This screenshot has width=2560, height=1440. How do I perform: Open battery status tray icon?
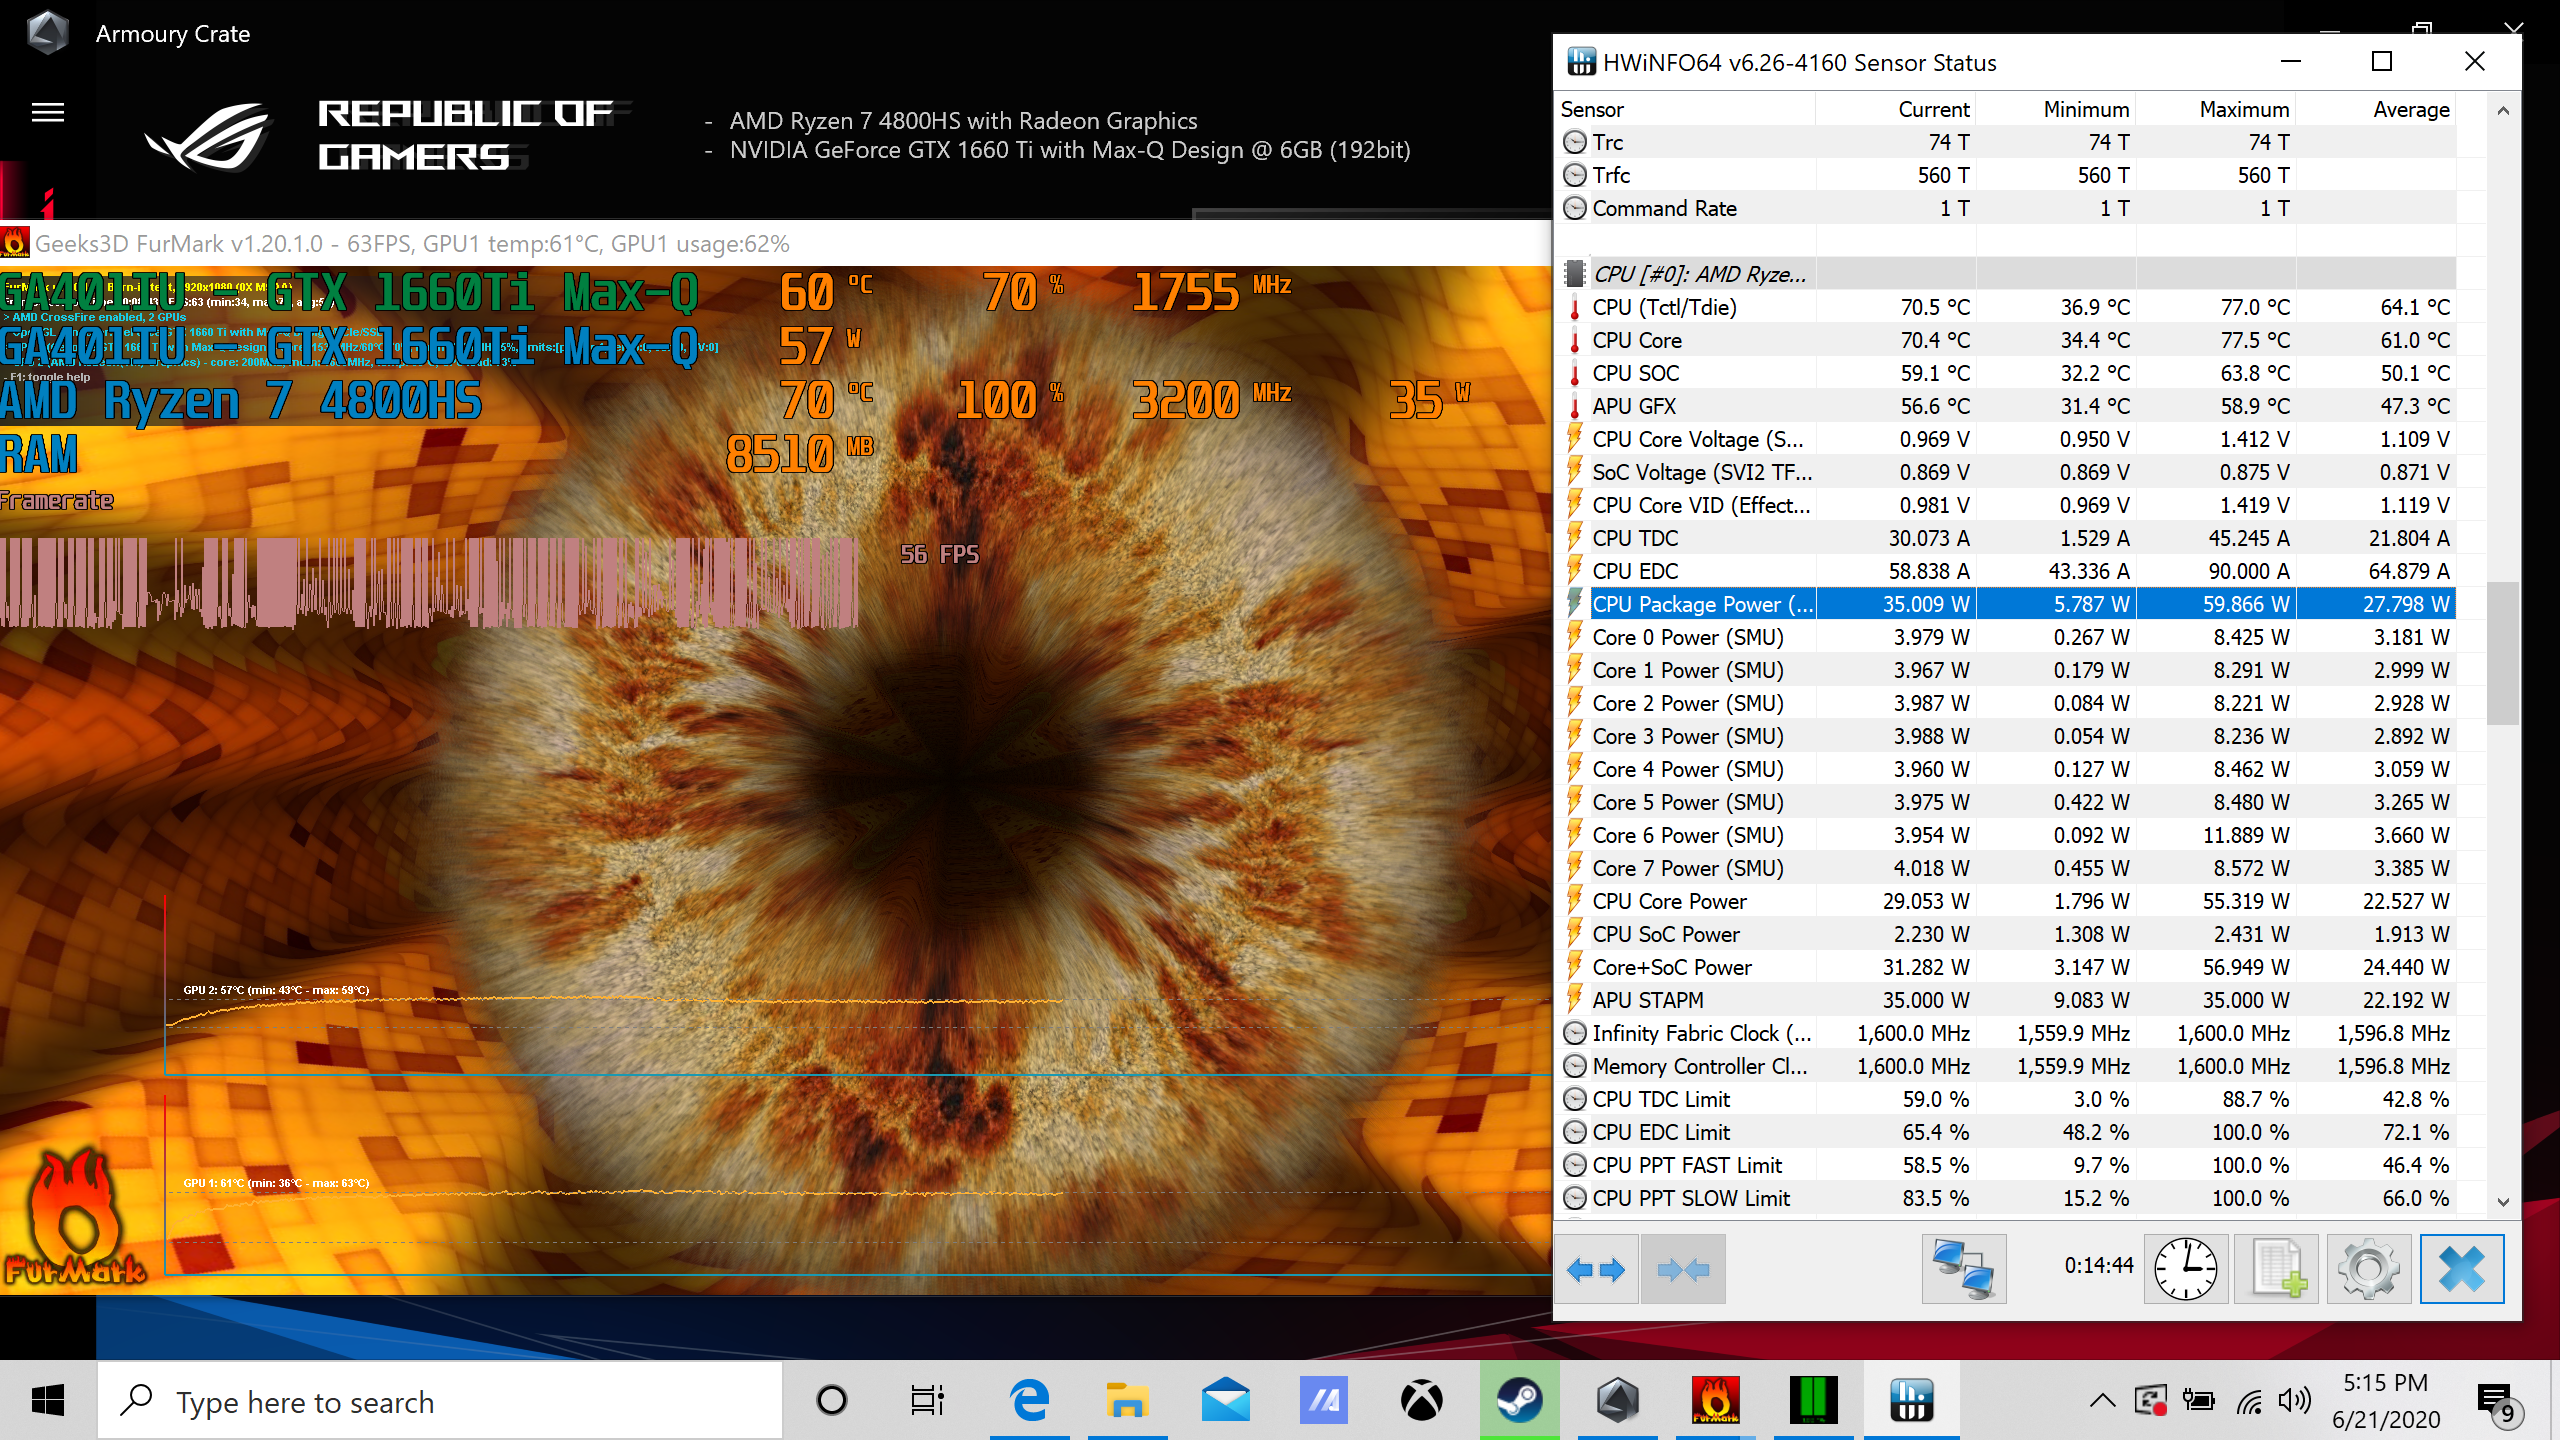[2198, 1400]
